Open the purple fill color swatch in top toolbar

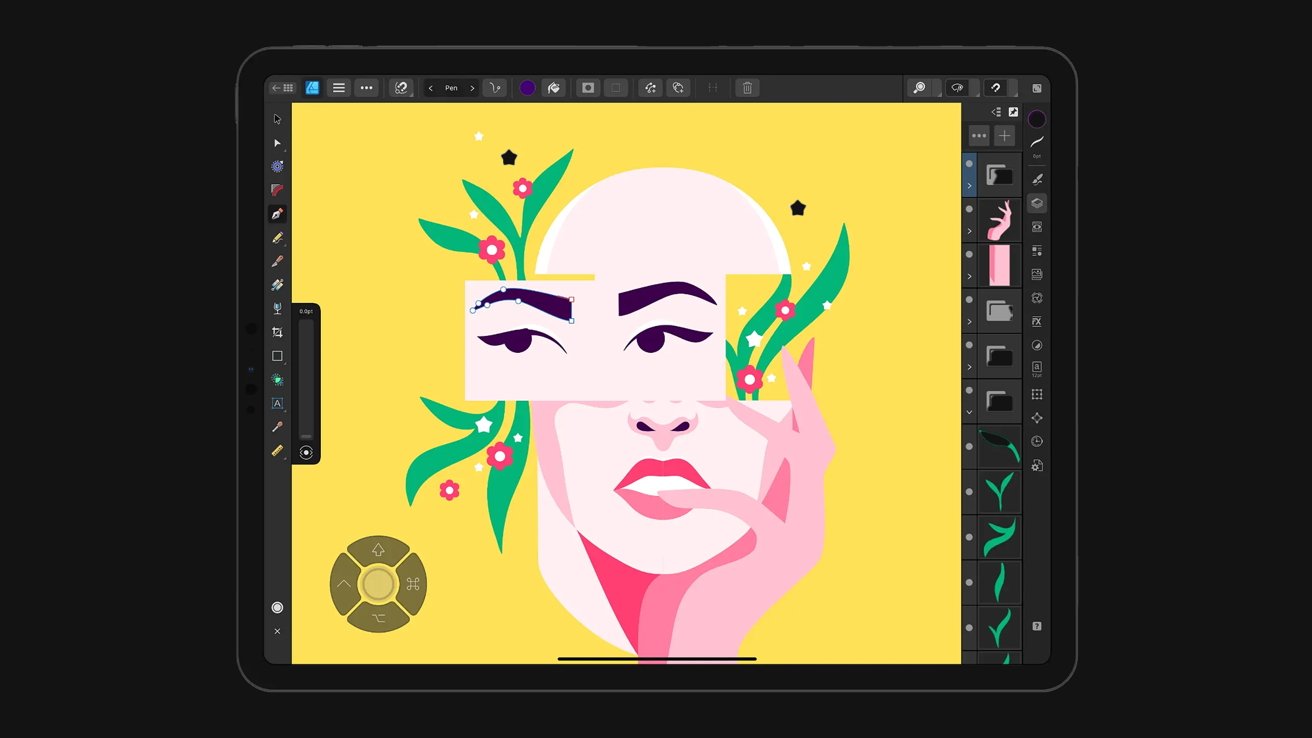[527, 88]
